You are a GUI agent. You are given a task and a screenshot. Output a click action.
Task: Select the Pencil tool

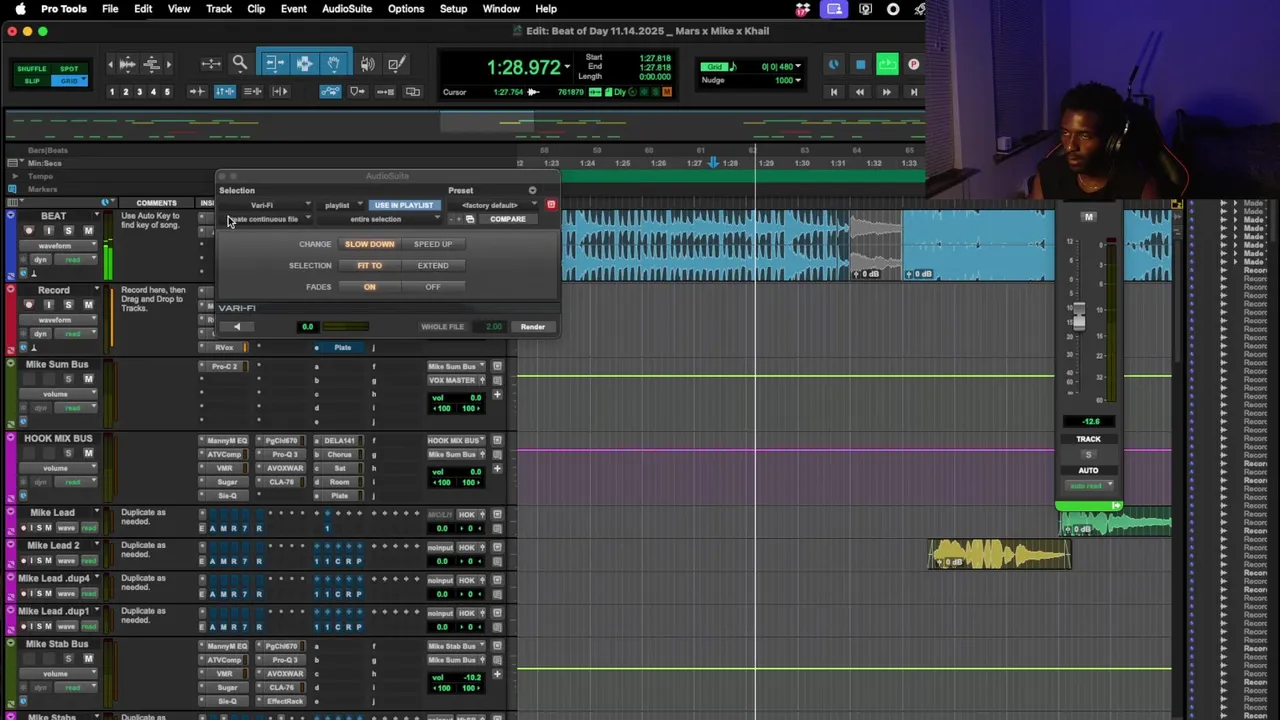(x=396, y=64)
